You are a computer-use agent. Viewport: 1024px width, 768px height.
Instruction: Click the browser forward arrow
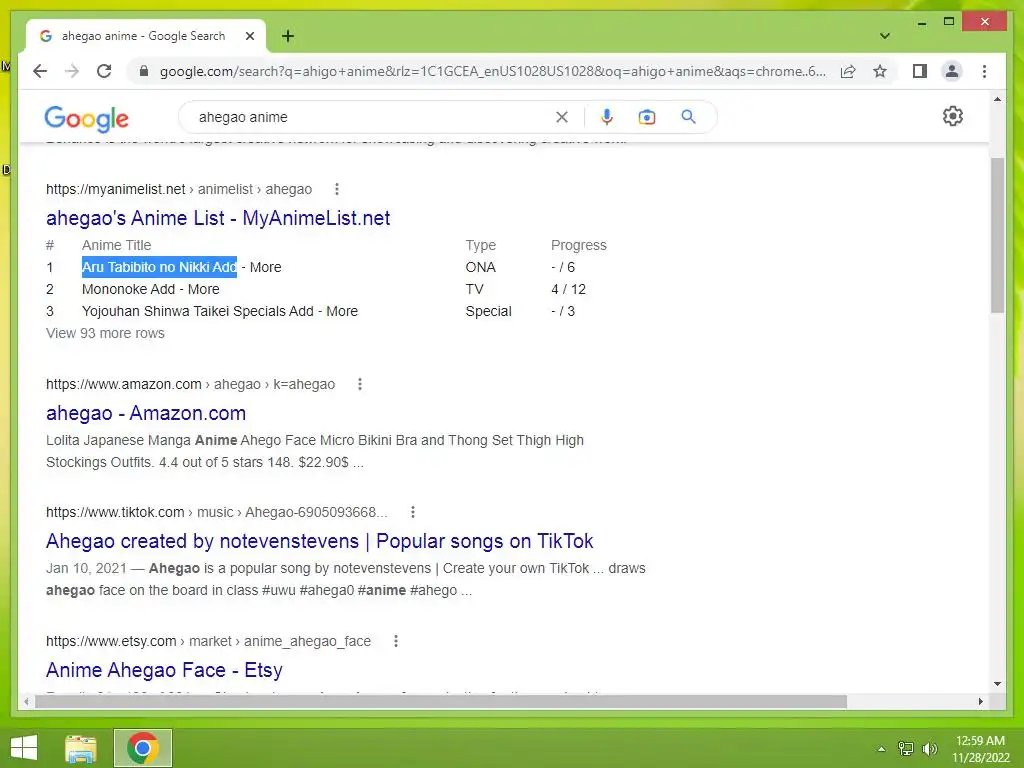[72, 71]
